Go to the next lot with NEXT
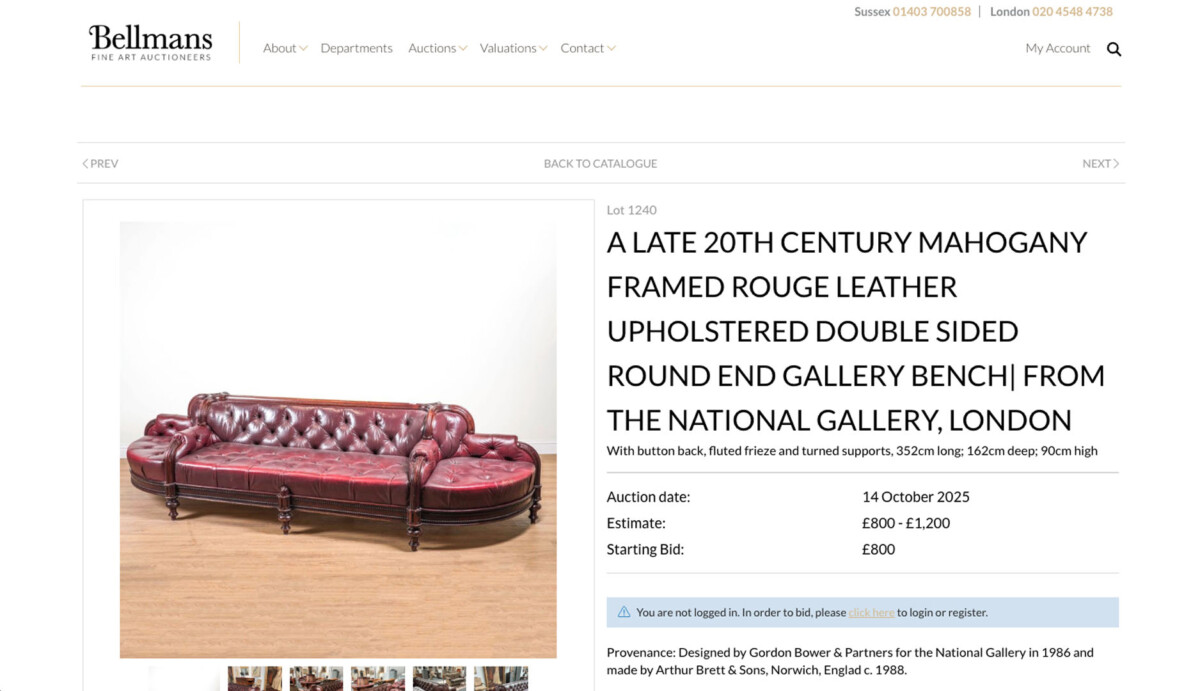This screenshot has height=691, width=1200. pos(1100,163)
